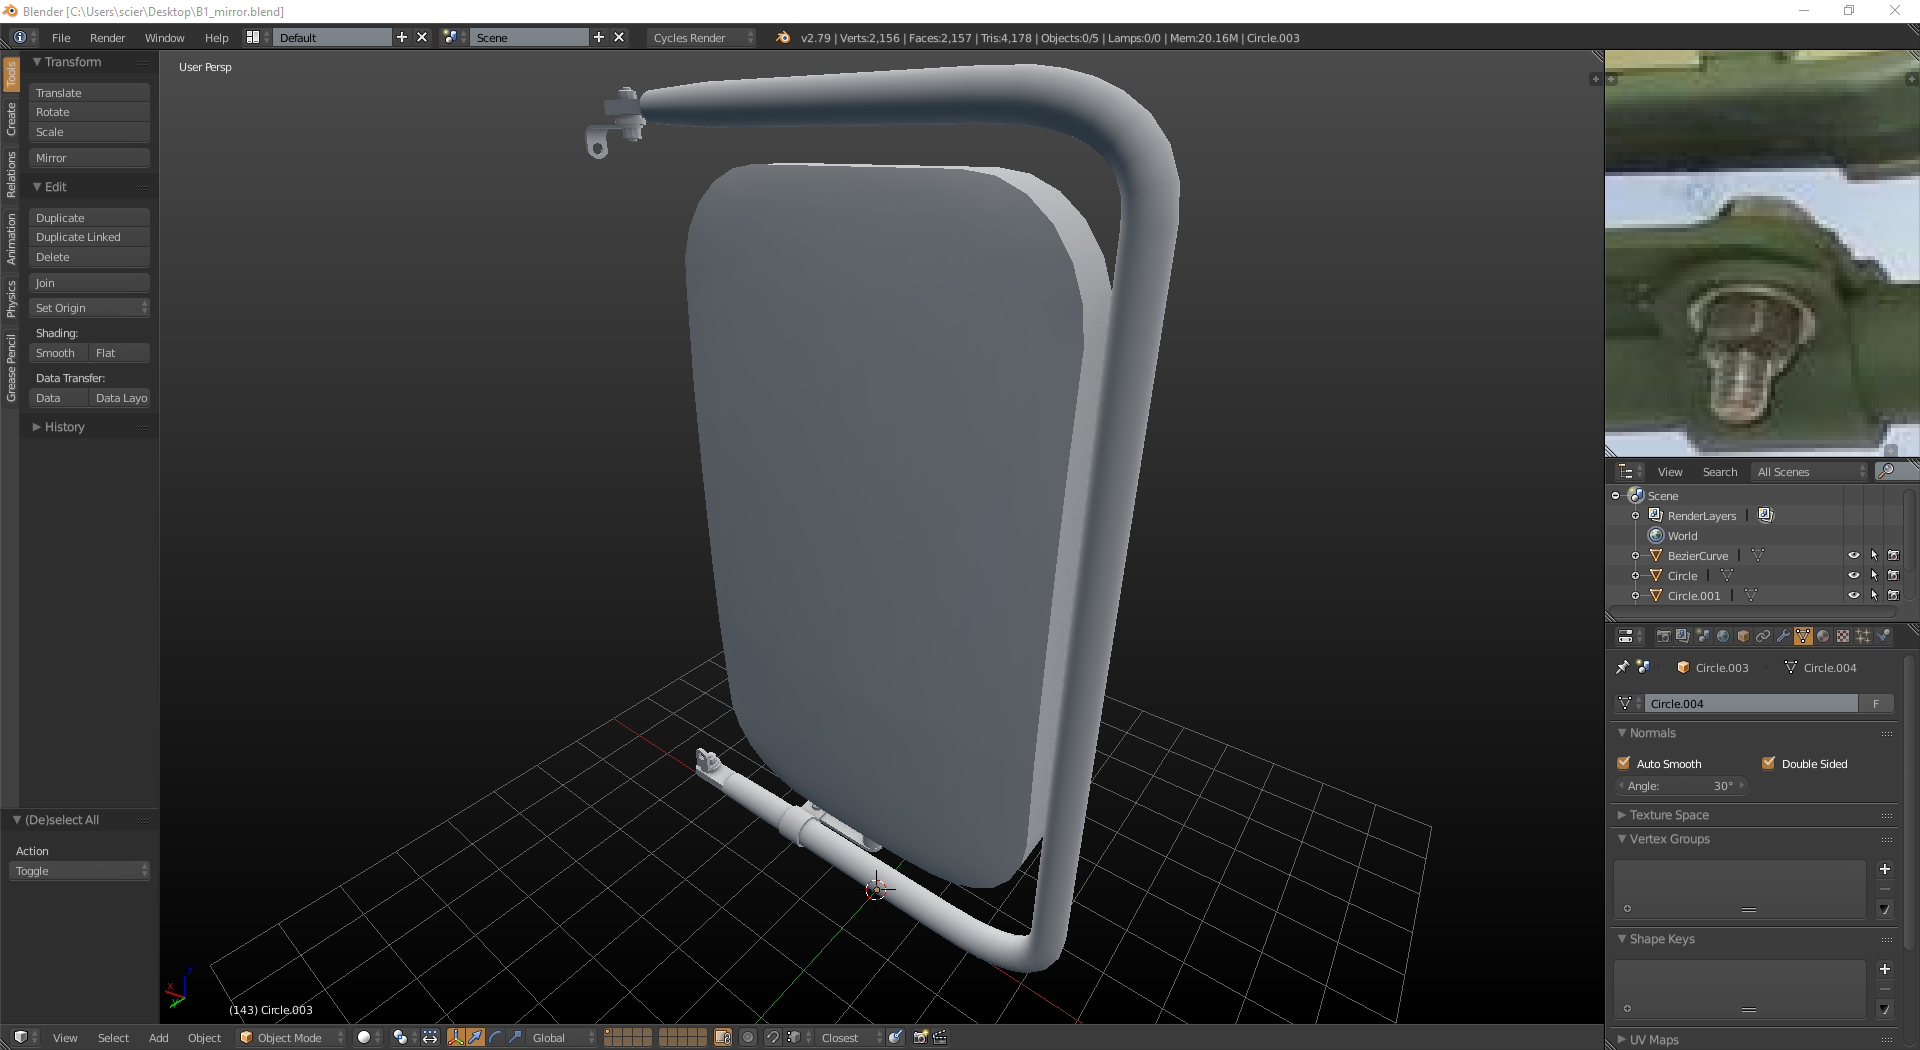The height and width of the screenshot is (1050, 1920).
Task: Open the Set Origin dropdown
Action: click(89, 308)
